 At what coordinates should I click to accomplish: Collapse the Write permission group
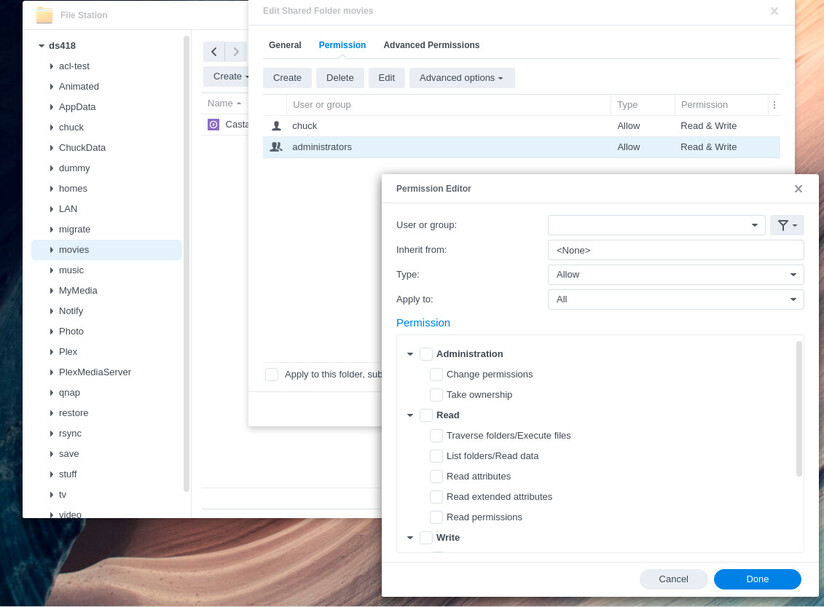410,538
